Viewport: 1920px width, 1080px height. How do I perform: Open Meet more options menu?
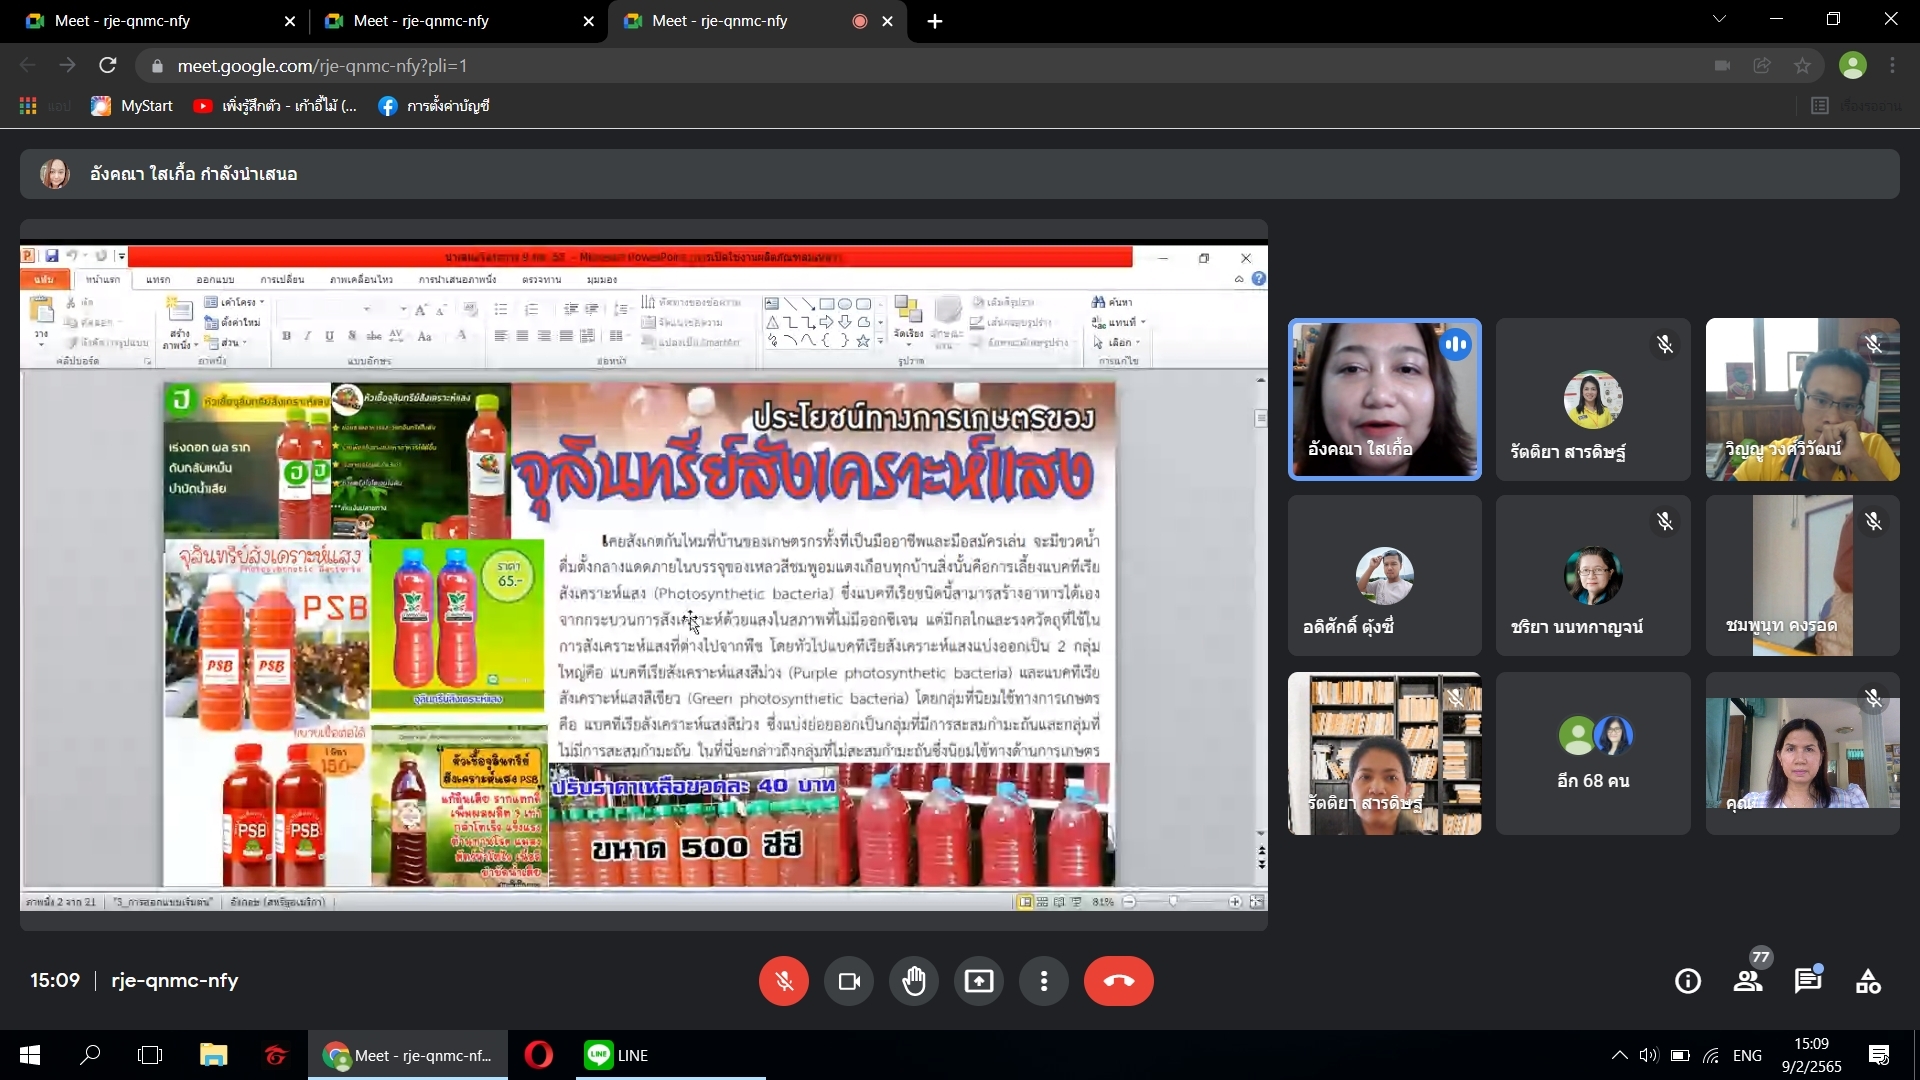(1043, 981)
